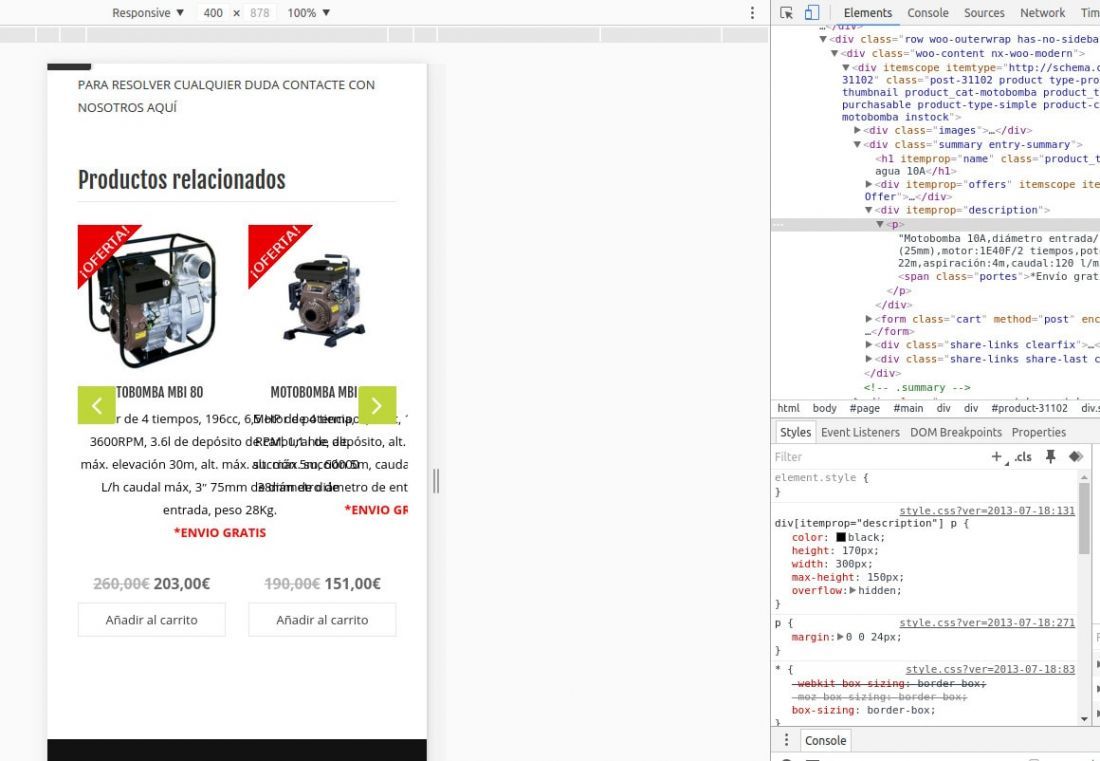
Task: Click the New Style Rule plus icon
Action: (x=996, y=457)
